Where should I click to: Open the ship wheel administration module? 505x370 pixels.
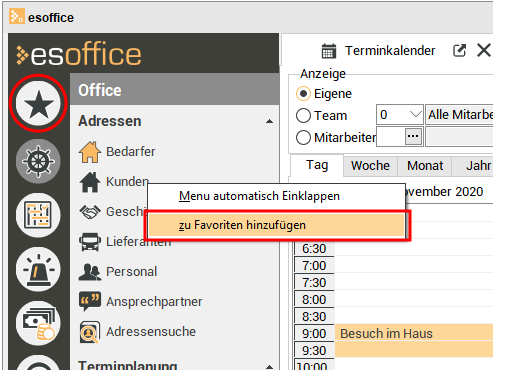click(x=38, y=161)
